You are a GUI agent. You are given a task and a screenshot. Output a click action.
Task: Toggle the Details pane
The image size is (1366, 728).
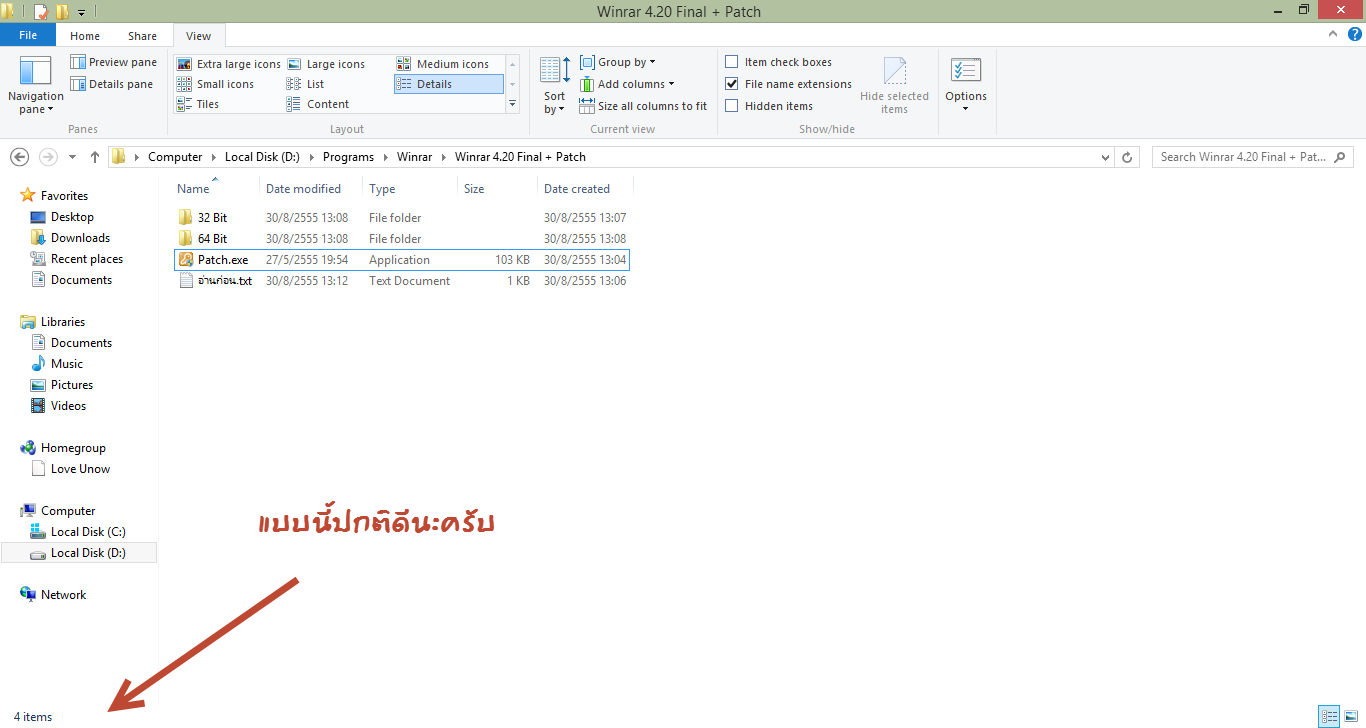click(x=111, y=84)
